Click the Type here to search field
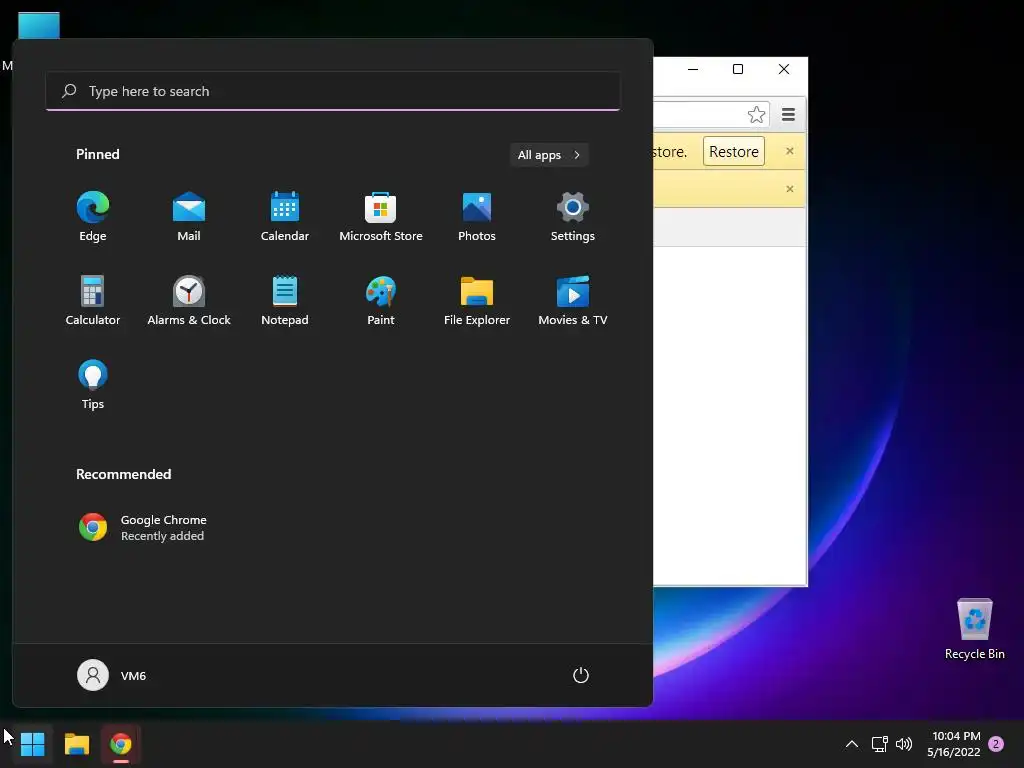The width and height of the screenshot is (1024, 768). click(x=333, y=91)
